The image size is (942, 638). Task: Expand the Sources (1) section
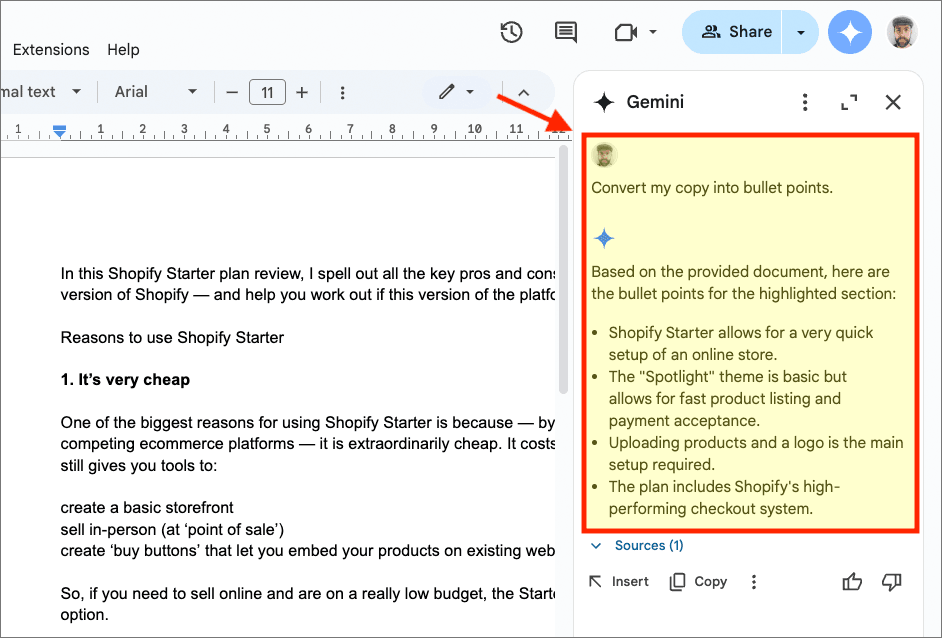(596, 545)
